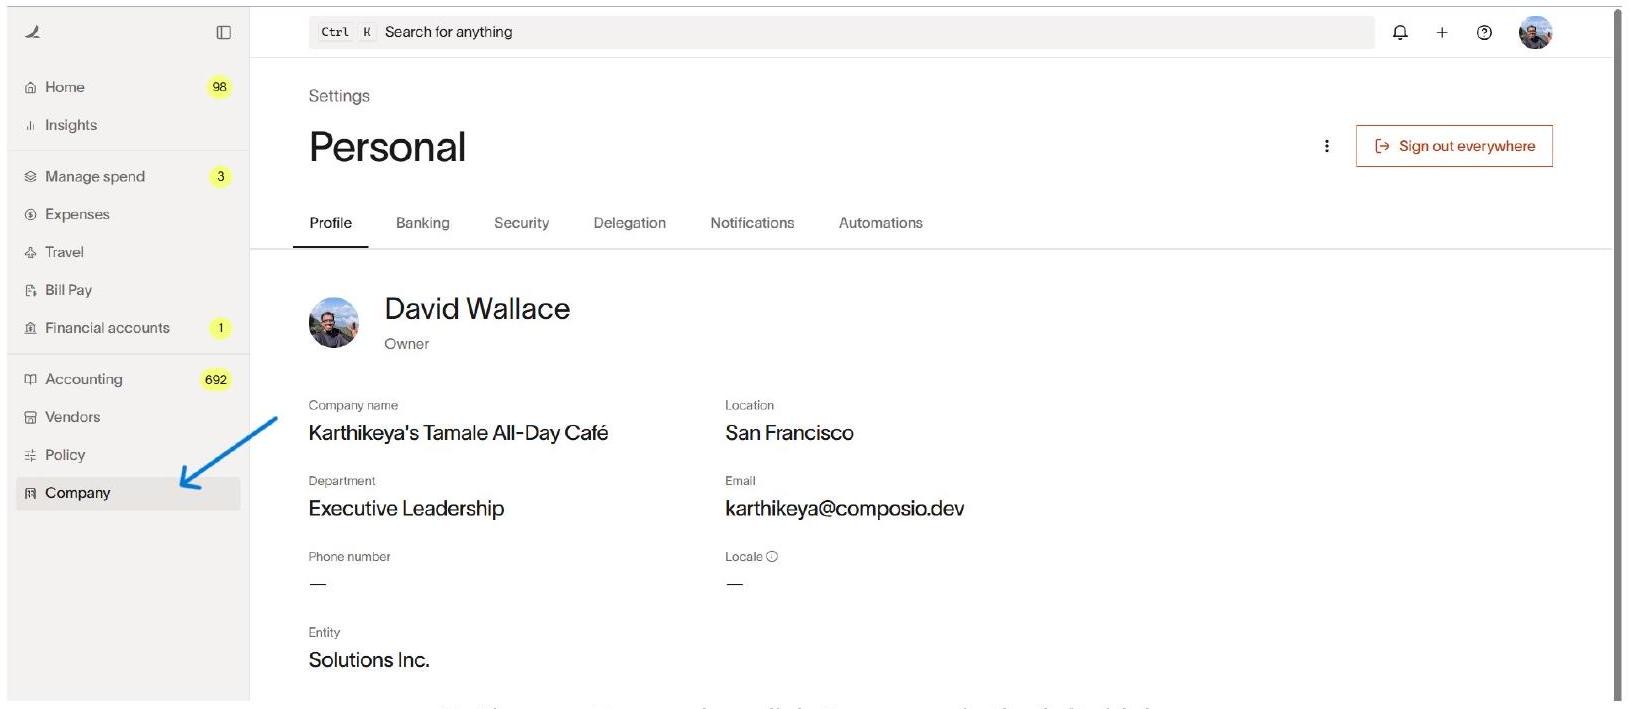Click David Wallace's profile photo
Screen dimensions: 1630x709
334,322
